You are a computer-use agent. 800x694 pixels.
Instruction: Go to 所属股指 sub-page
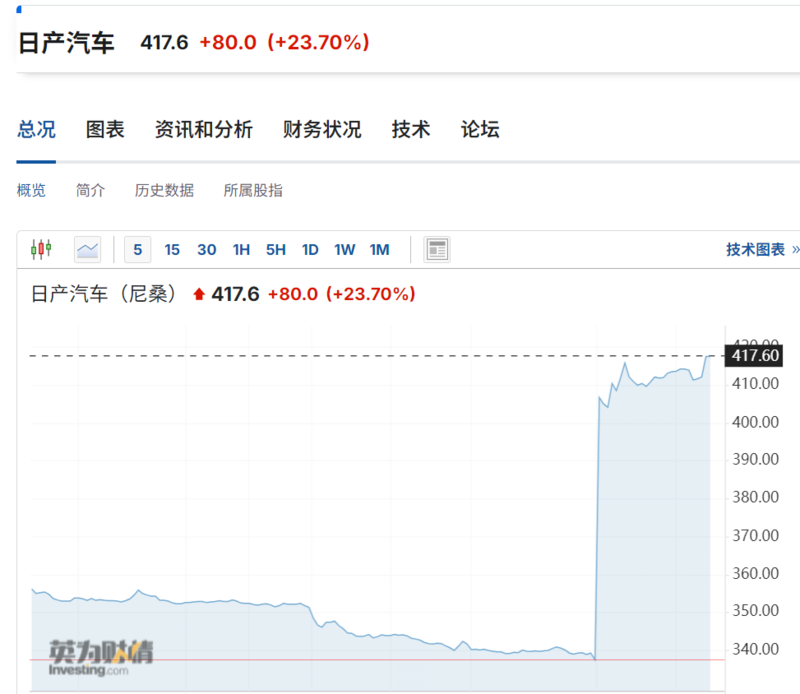253,190
